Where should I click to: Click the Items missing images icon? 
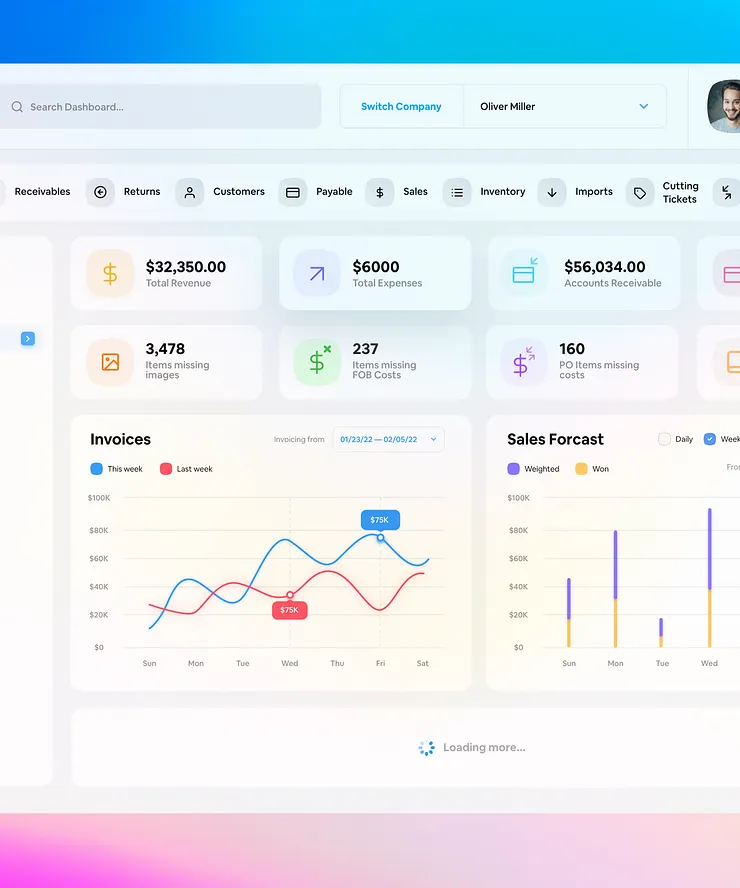click(x=110, y=362)
